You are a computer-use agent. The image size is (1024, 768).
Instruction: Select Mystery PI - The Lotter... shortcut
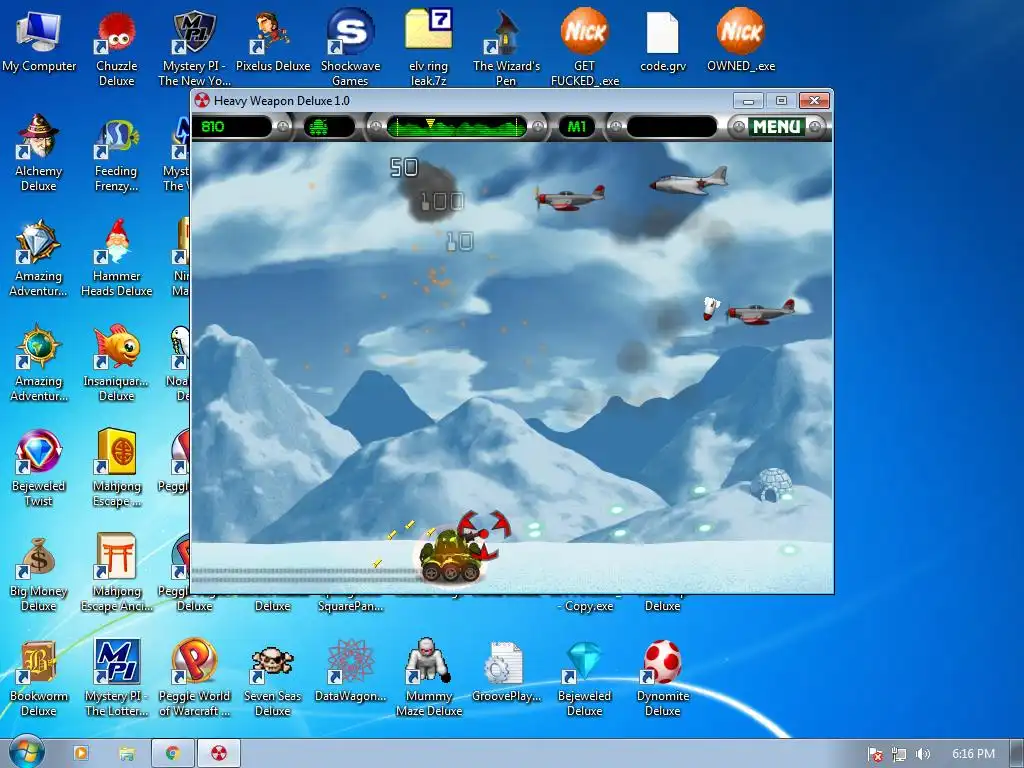coord(116,680)
